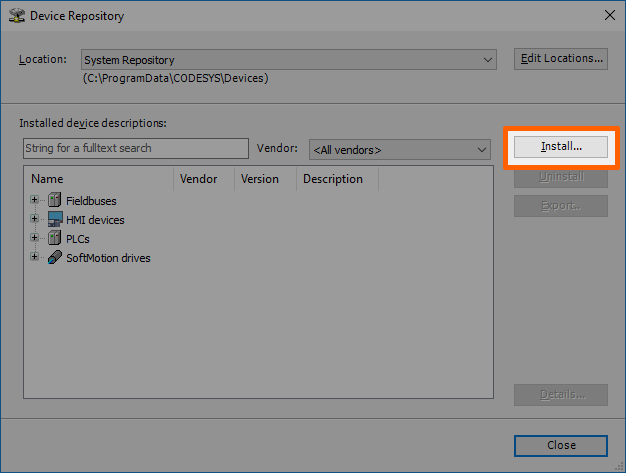Click the SoftMotion drives icon
The image size is (626, 473).
55,258
